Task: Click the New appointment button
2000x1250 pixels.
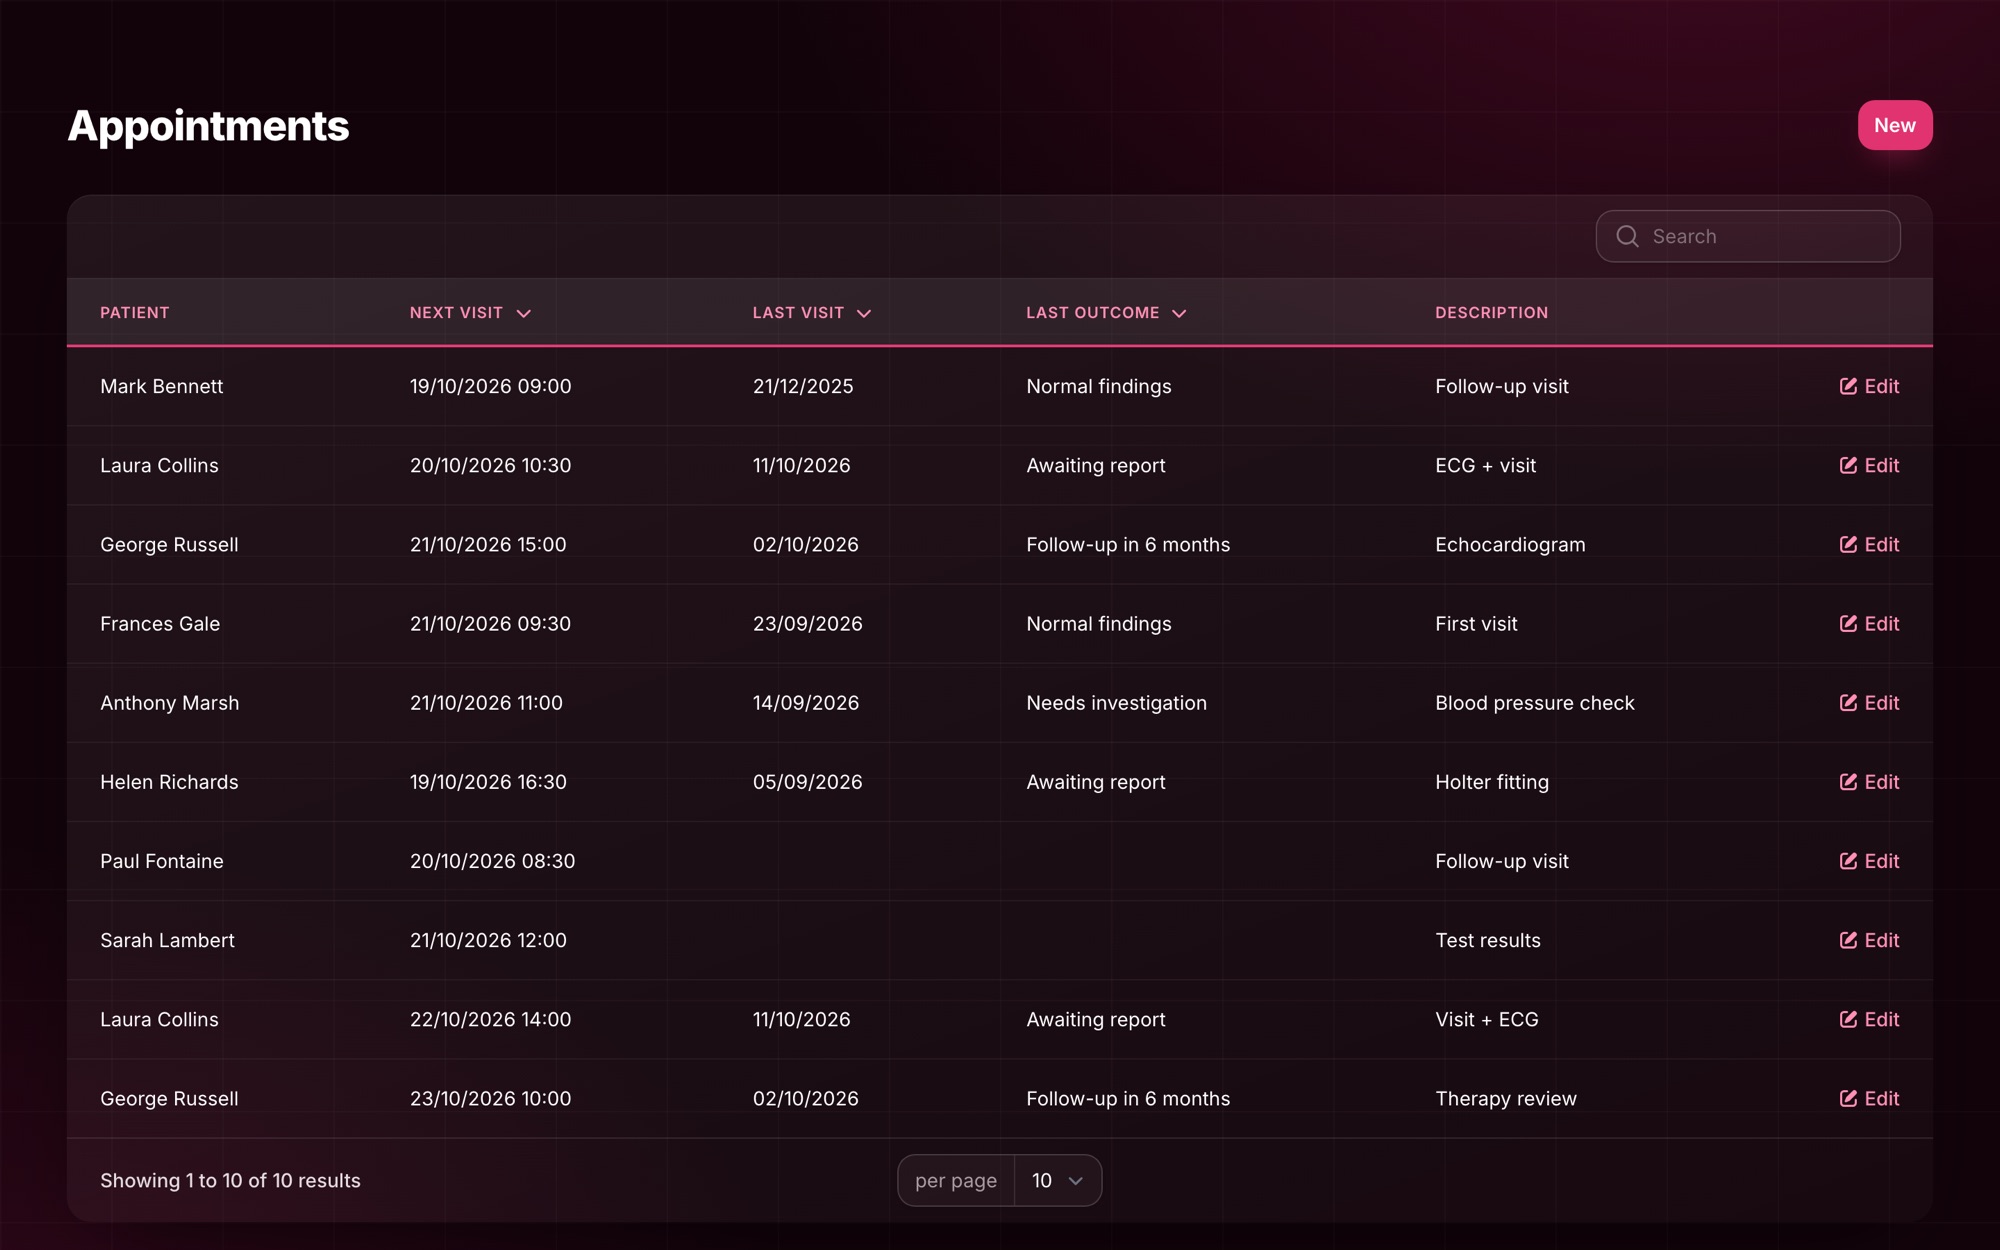Action: pos(1895,125)
